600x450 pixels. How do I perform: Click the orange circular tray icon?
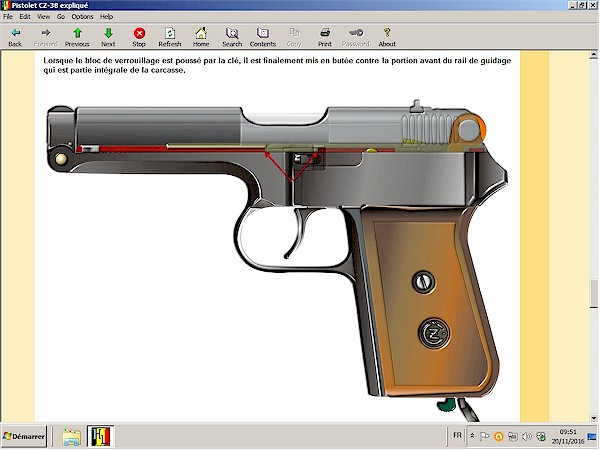click(499, 436)
